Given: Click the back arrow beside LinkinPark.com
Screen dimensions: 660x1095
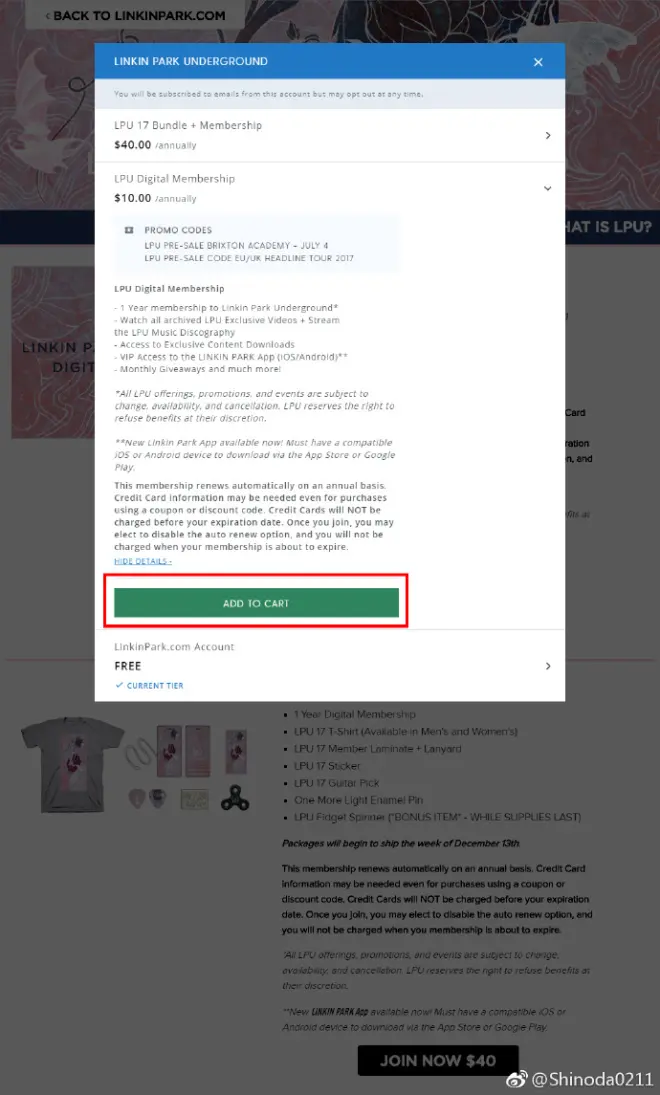Looking at the screenshot, I should click(x=47, y=15).
